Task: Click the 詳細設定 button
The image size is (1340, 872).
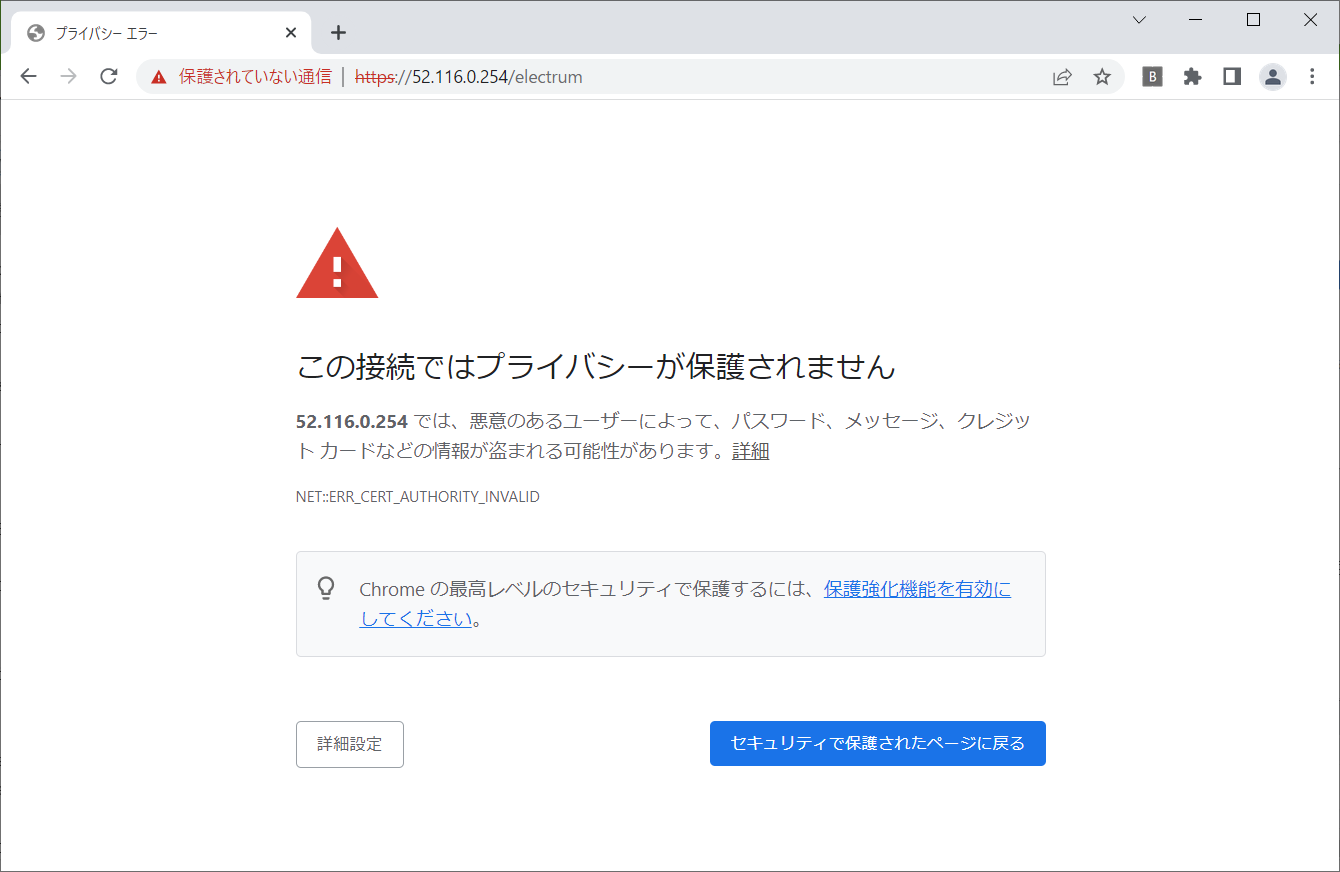Action: [350, 744]
